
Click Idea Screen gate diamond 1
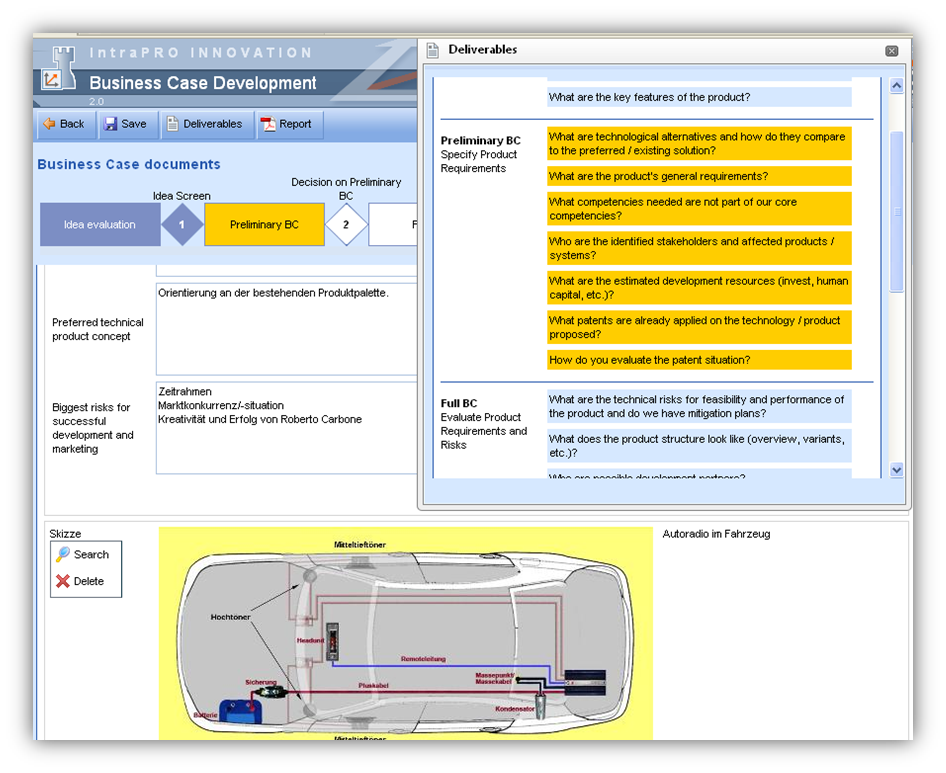pyautogui.click(x=182, y=224)
